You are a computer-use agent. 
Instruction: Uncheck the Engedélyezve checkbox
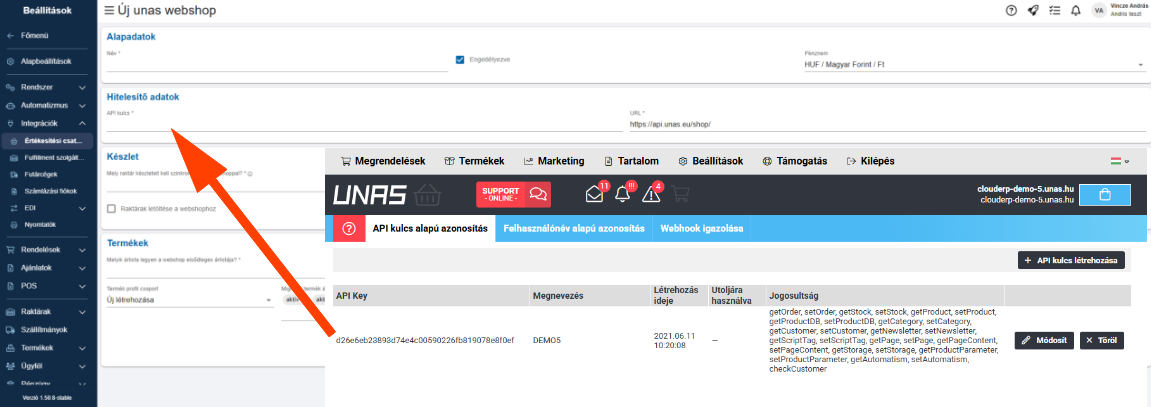coord(460,59)
